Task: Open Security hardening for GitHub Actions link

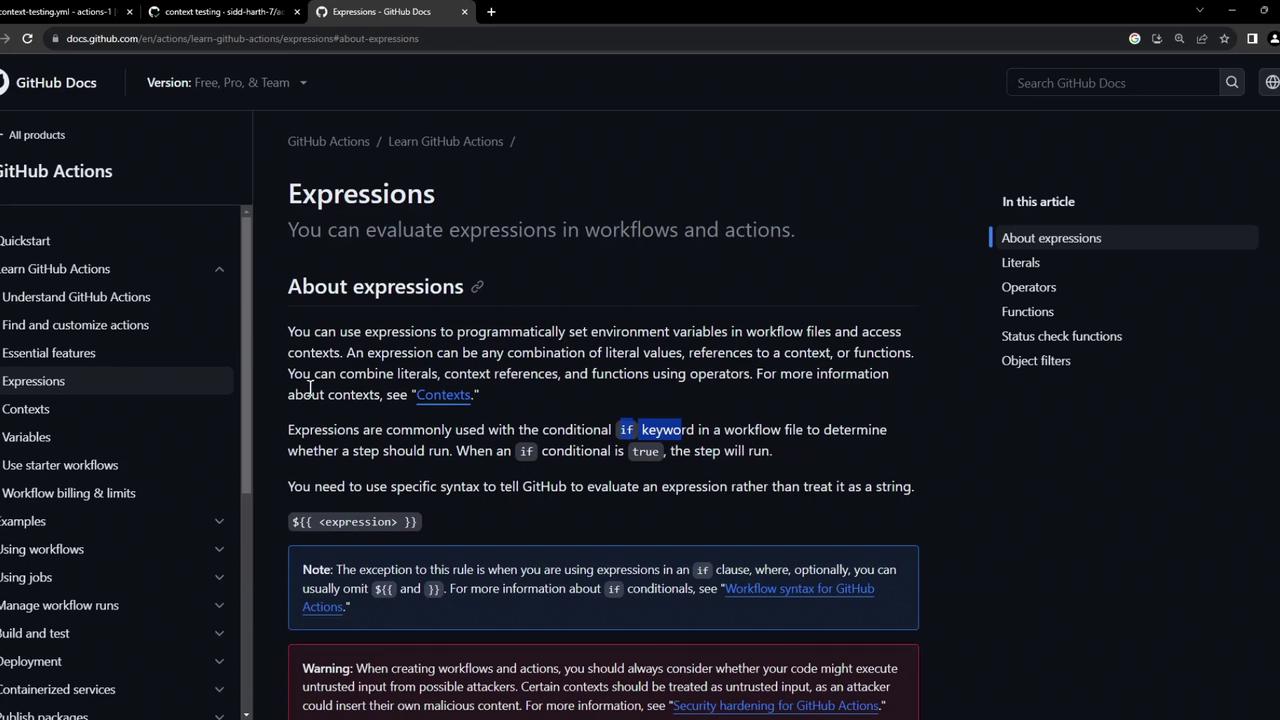Action: pyautogui.click(x=776, y=706)
